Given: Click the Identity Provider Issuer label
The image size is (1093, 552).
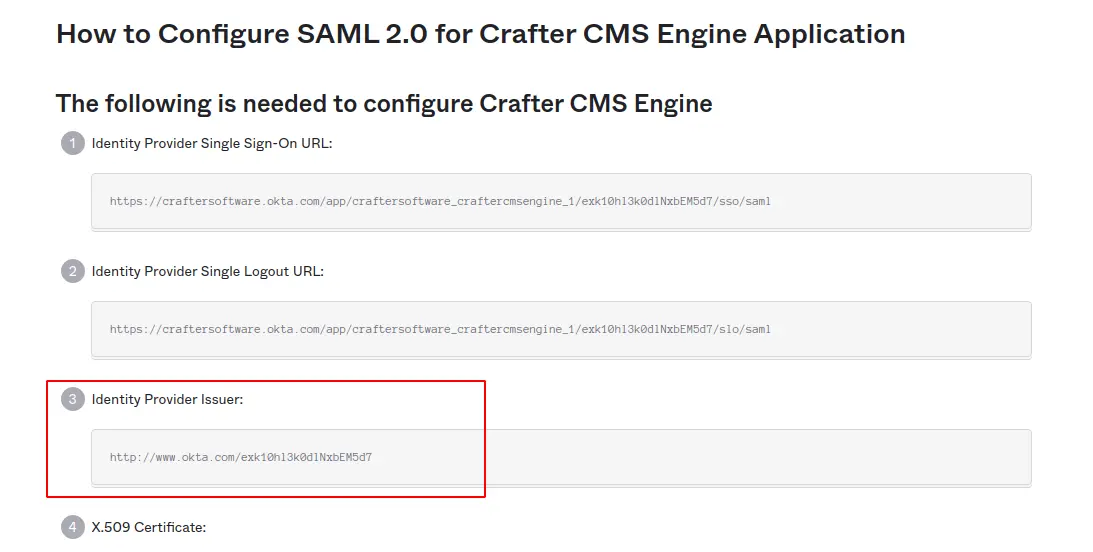Looking at the screenshot, I should click(167, 399).
